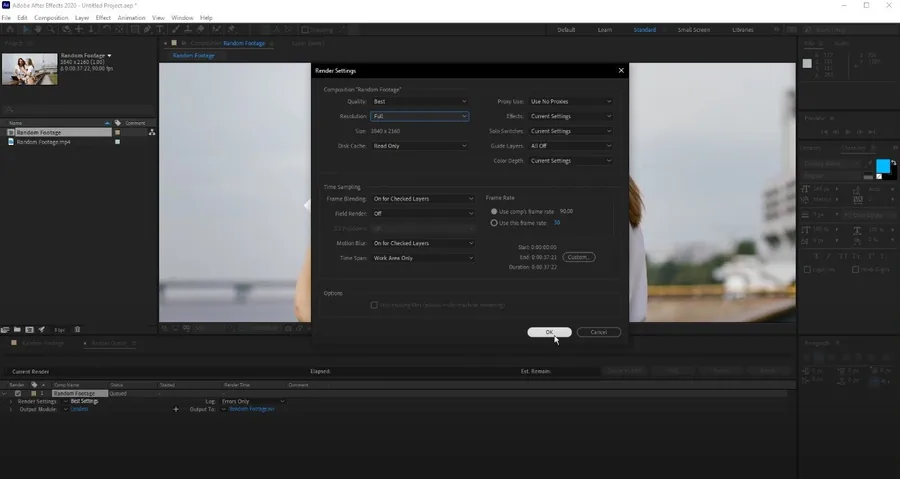Image resolution: width=900 pixels, height=479 pixels.
Task: Click the label tag column icon in Project panel
Action: click(118, 123)
